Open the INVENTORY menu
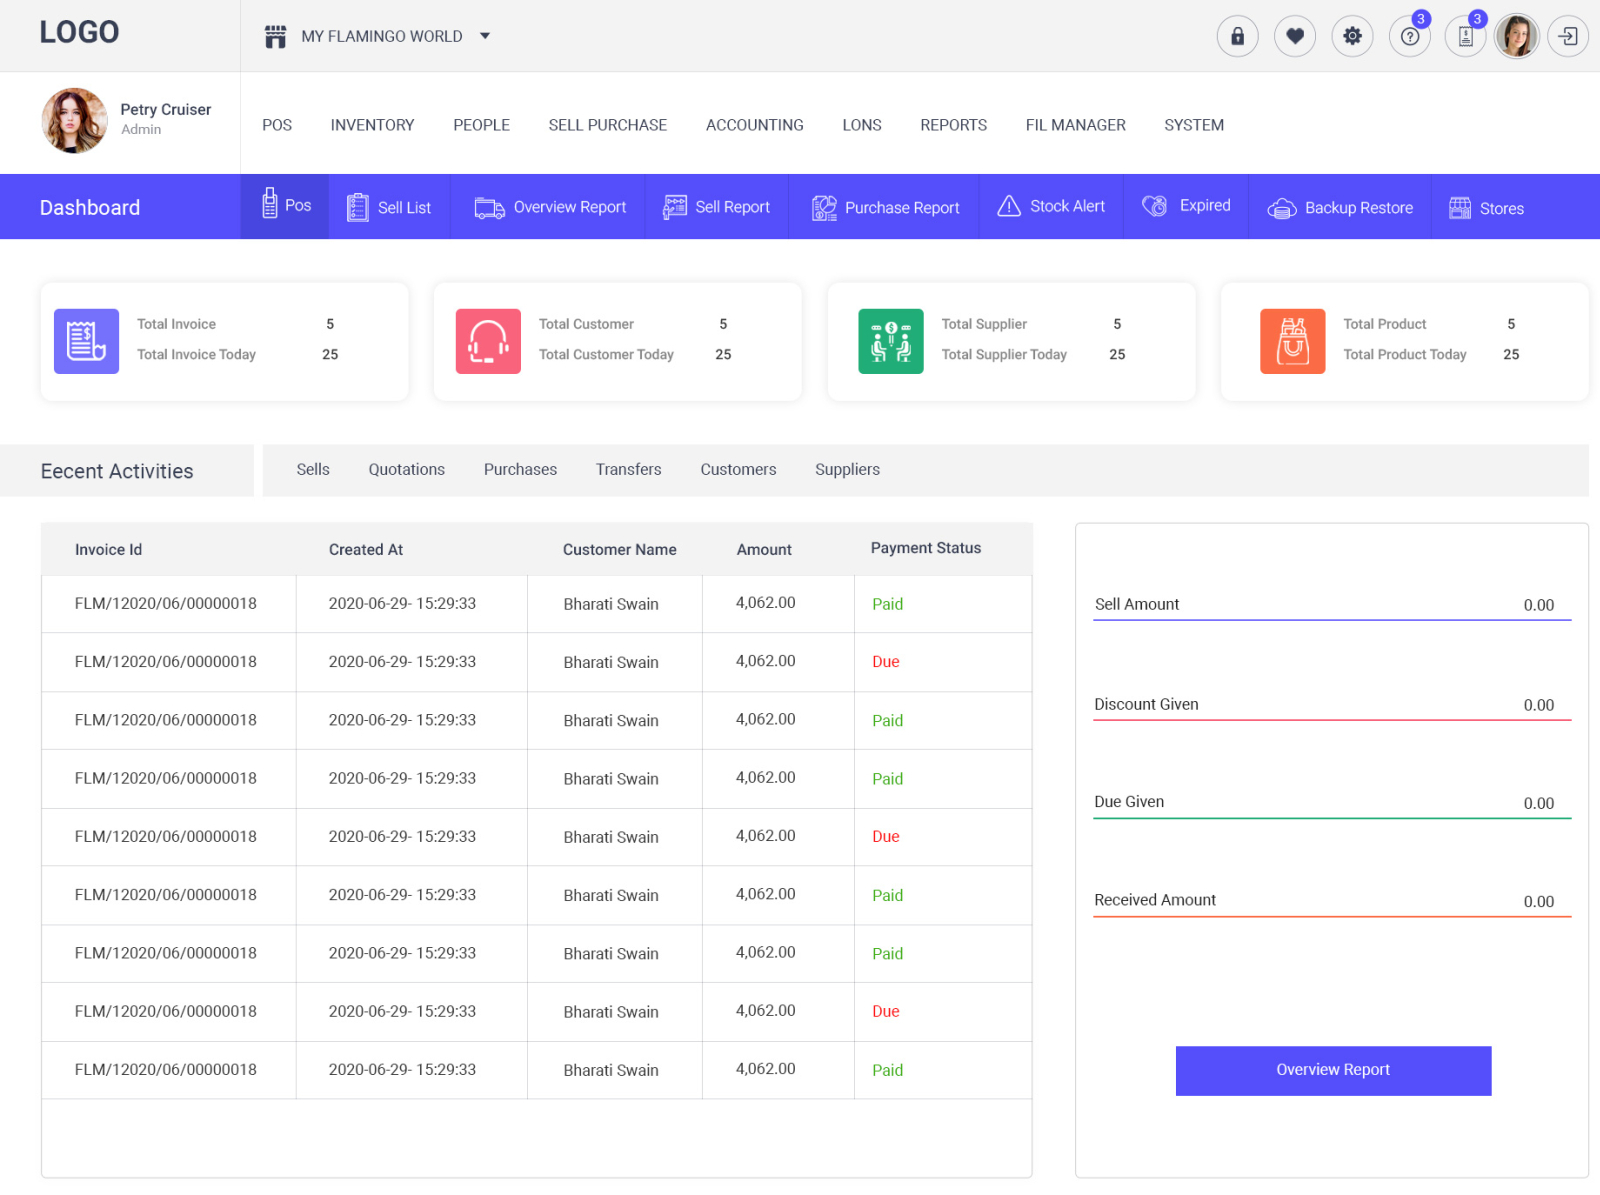The height and width of the screenshot is (1195, 1600). (x=372, y=125)
